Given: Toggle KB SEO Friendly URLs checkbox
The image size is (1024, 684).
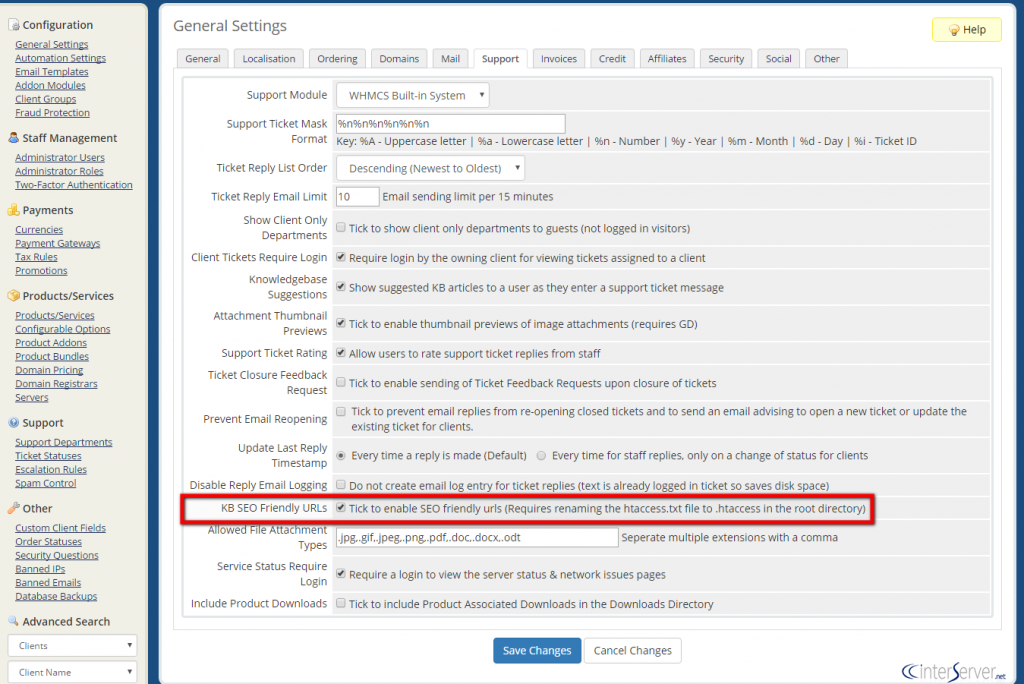Looking at the screenshot, I should (341, 507).
